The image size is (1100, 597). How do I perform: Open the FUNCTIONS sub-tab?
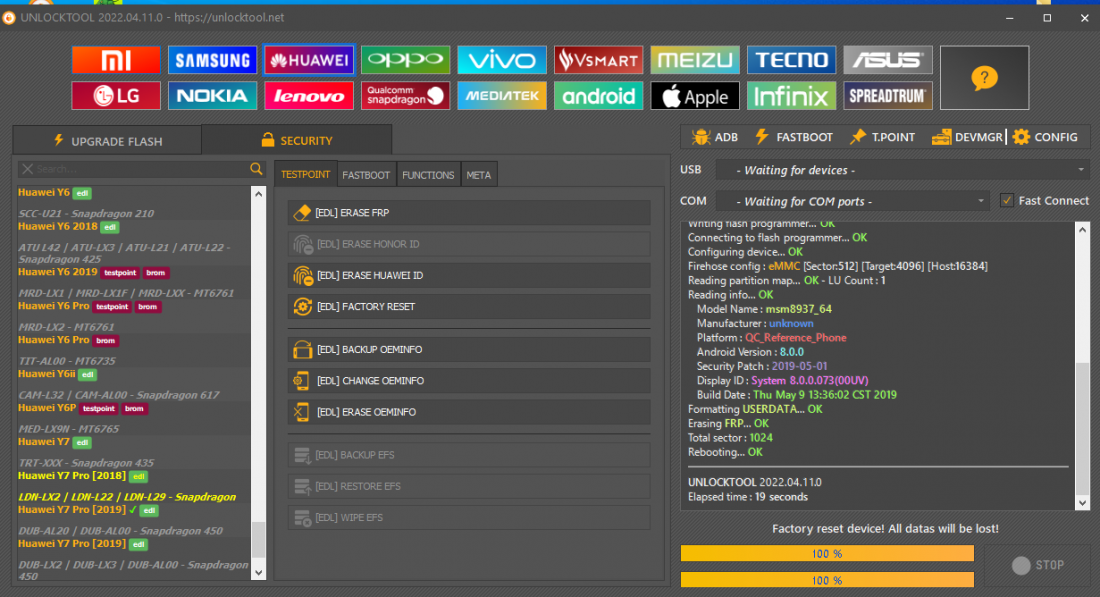coord(428,175)
